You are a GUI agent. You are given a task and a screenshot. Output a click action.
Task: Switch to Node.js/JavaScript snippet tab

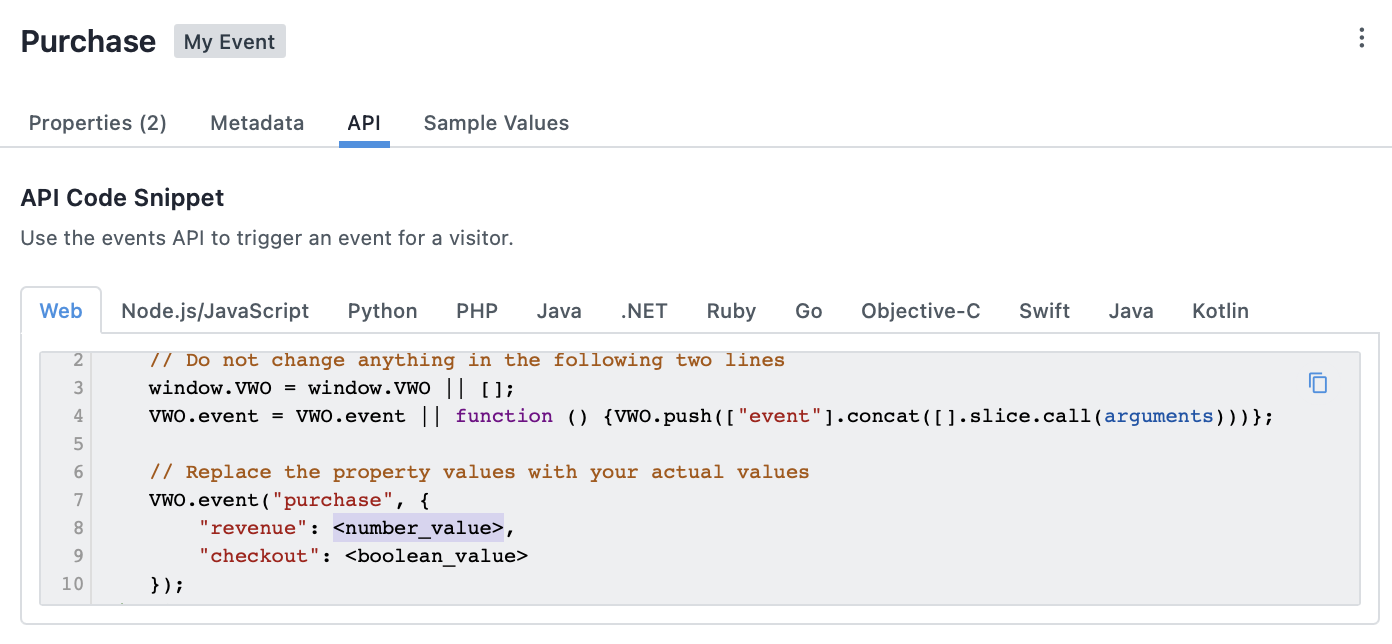pos(215,311)
